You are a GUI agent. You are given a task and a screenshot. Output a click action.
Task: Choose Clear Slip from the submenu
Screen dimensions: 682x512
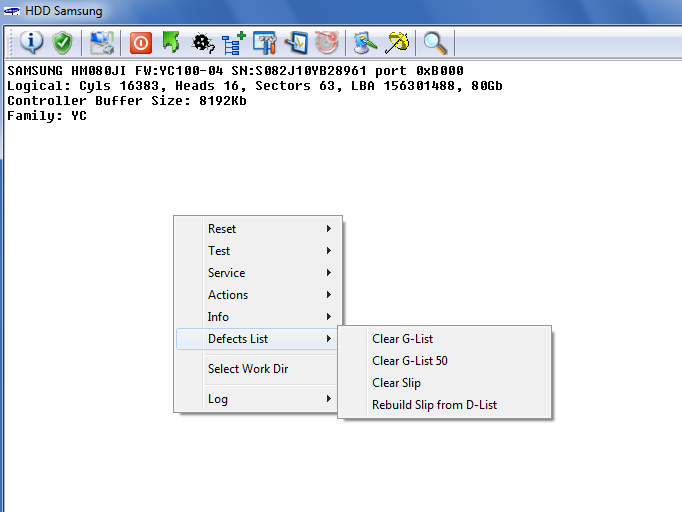pos(445,383)
